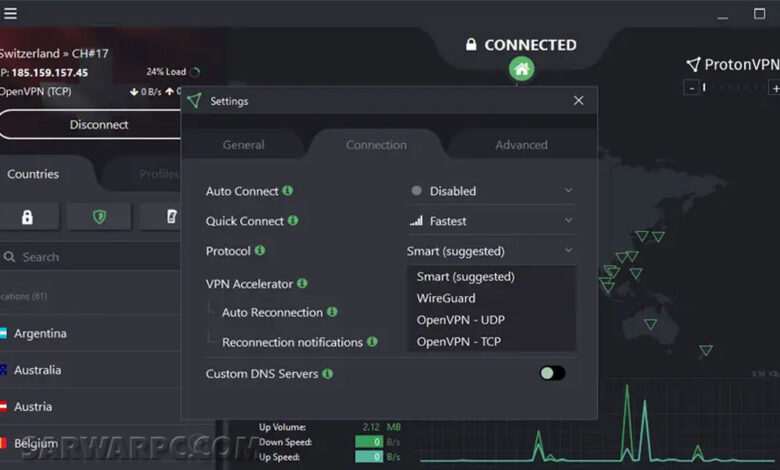Click the Disconnect button
Viewport: 780px width, 470px height.
(x=98, y=124)
